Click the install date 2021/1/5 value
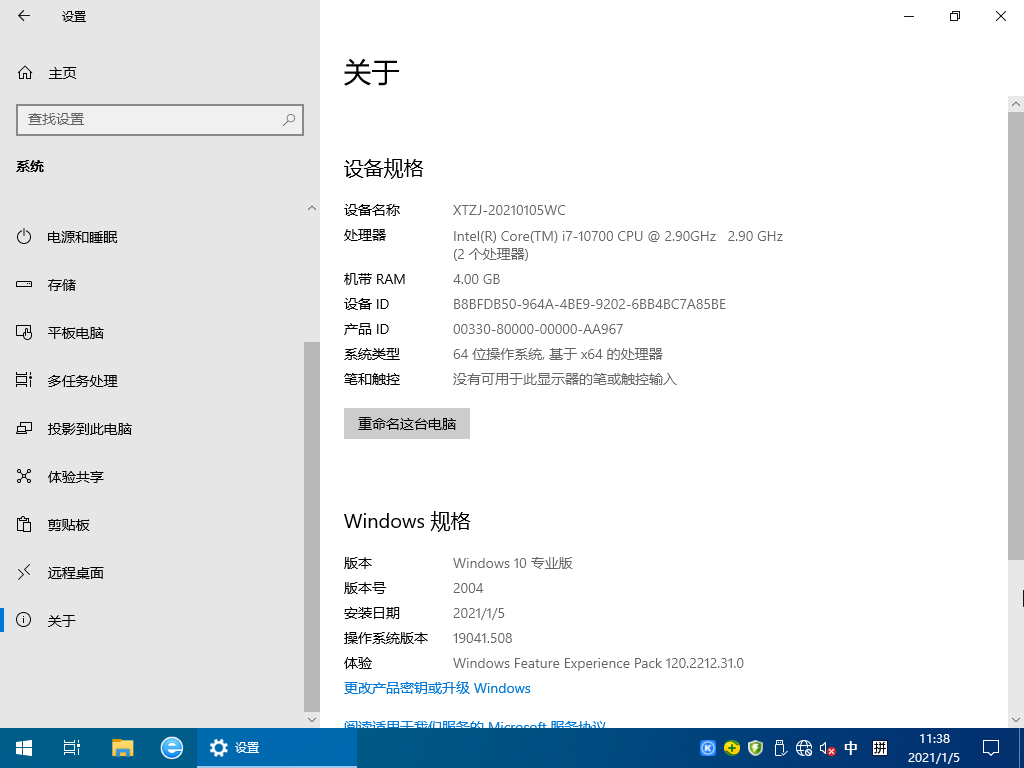1024x768 pixels. [479, 613]
